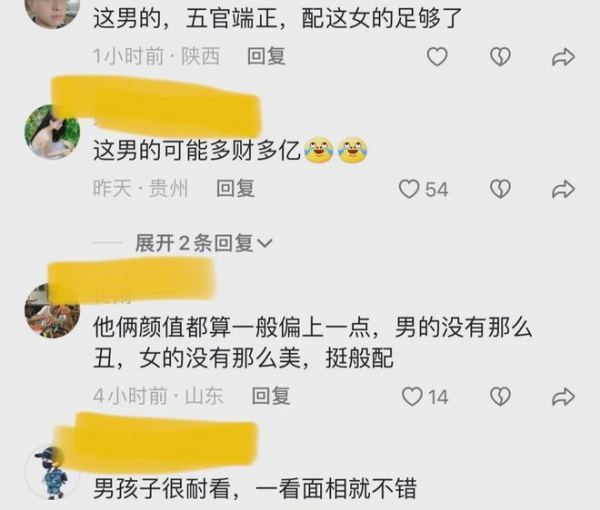Dislike the 贵州 comment with the broken heart
600x510 pixels.
click(x=500, y=189)
